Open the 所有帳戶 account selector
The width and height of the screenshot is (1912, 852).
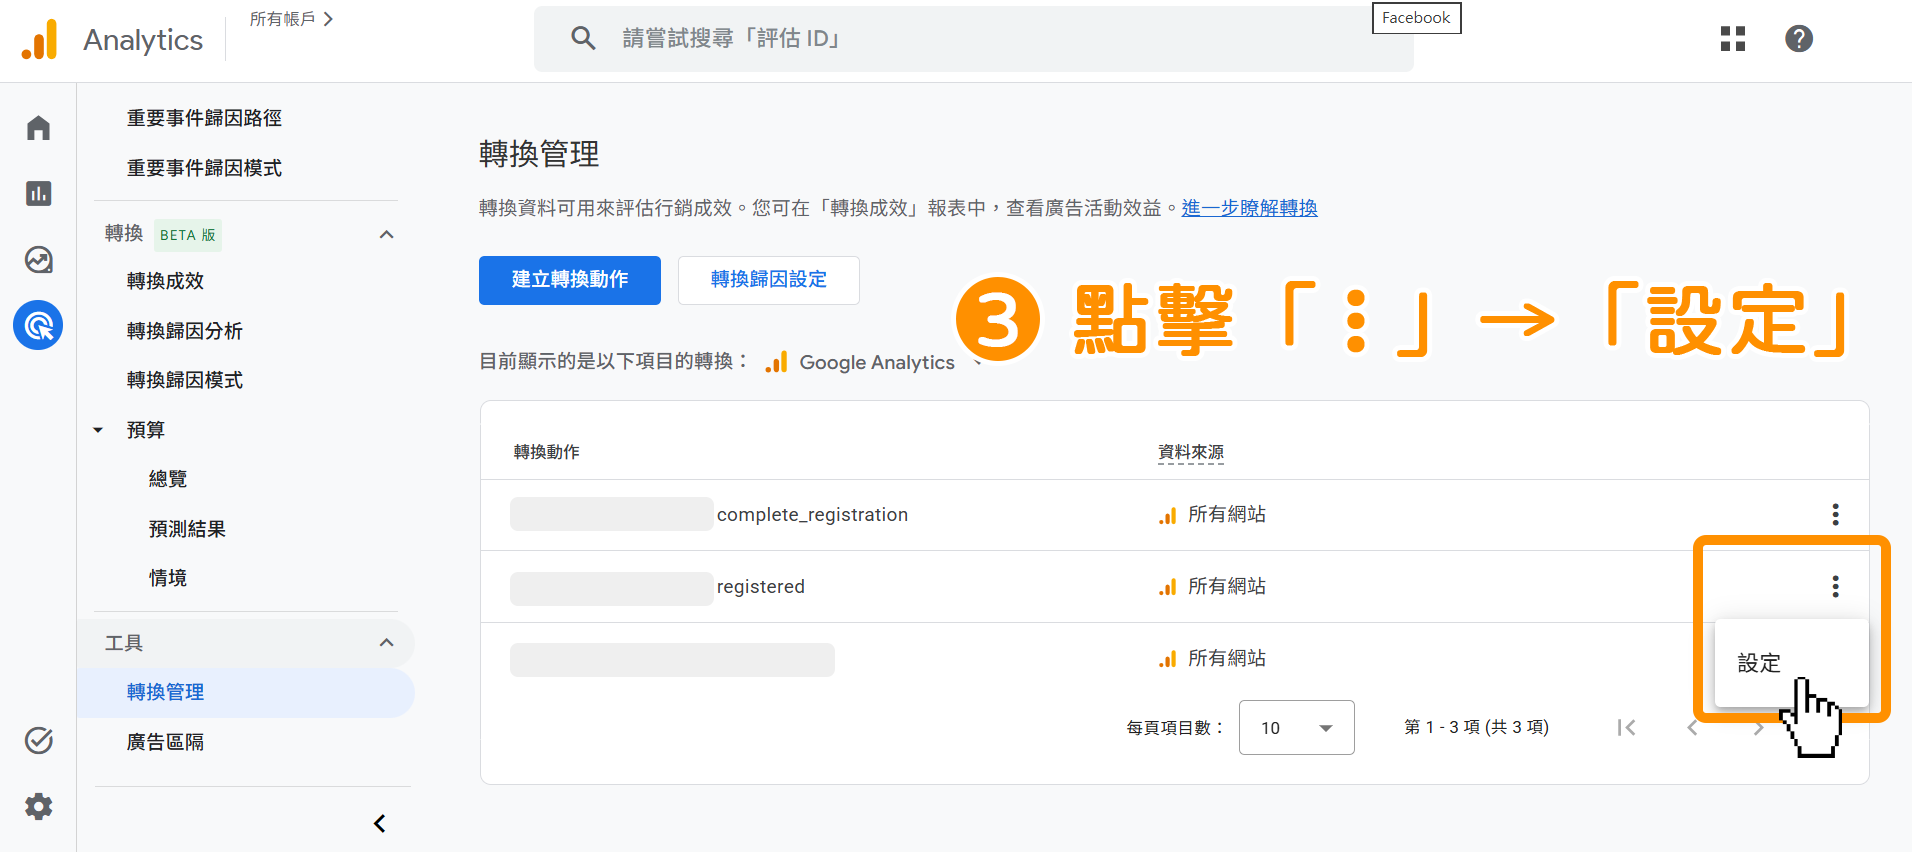click(x=291, y=19)
